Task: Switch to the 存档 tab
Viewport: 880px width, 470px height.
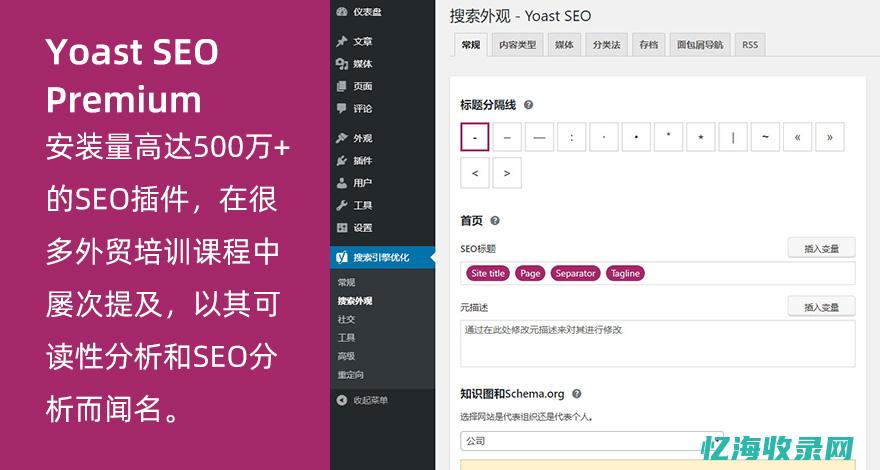Action: pyautogui.click(x=649, y=45)
